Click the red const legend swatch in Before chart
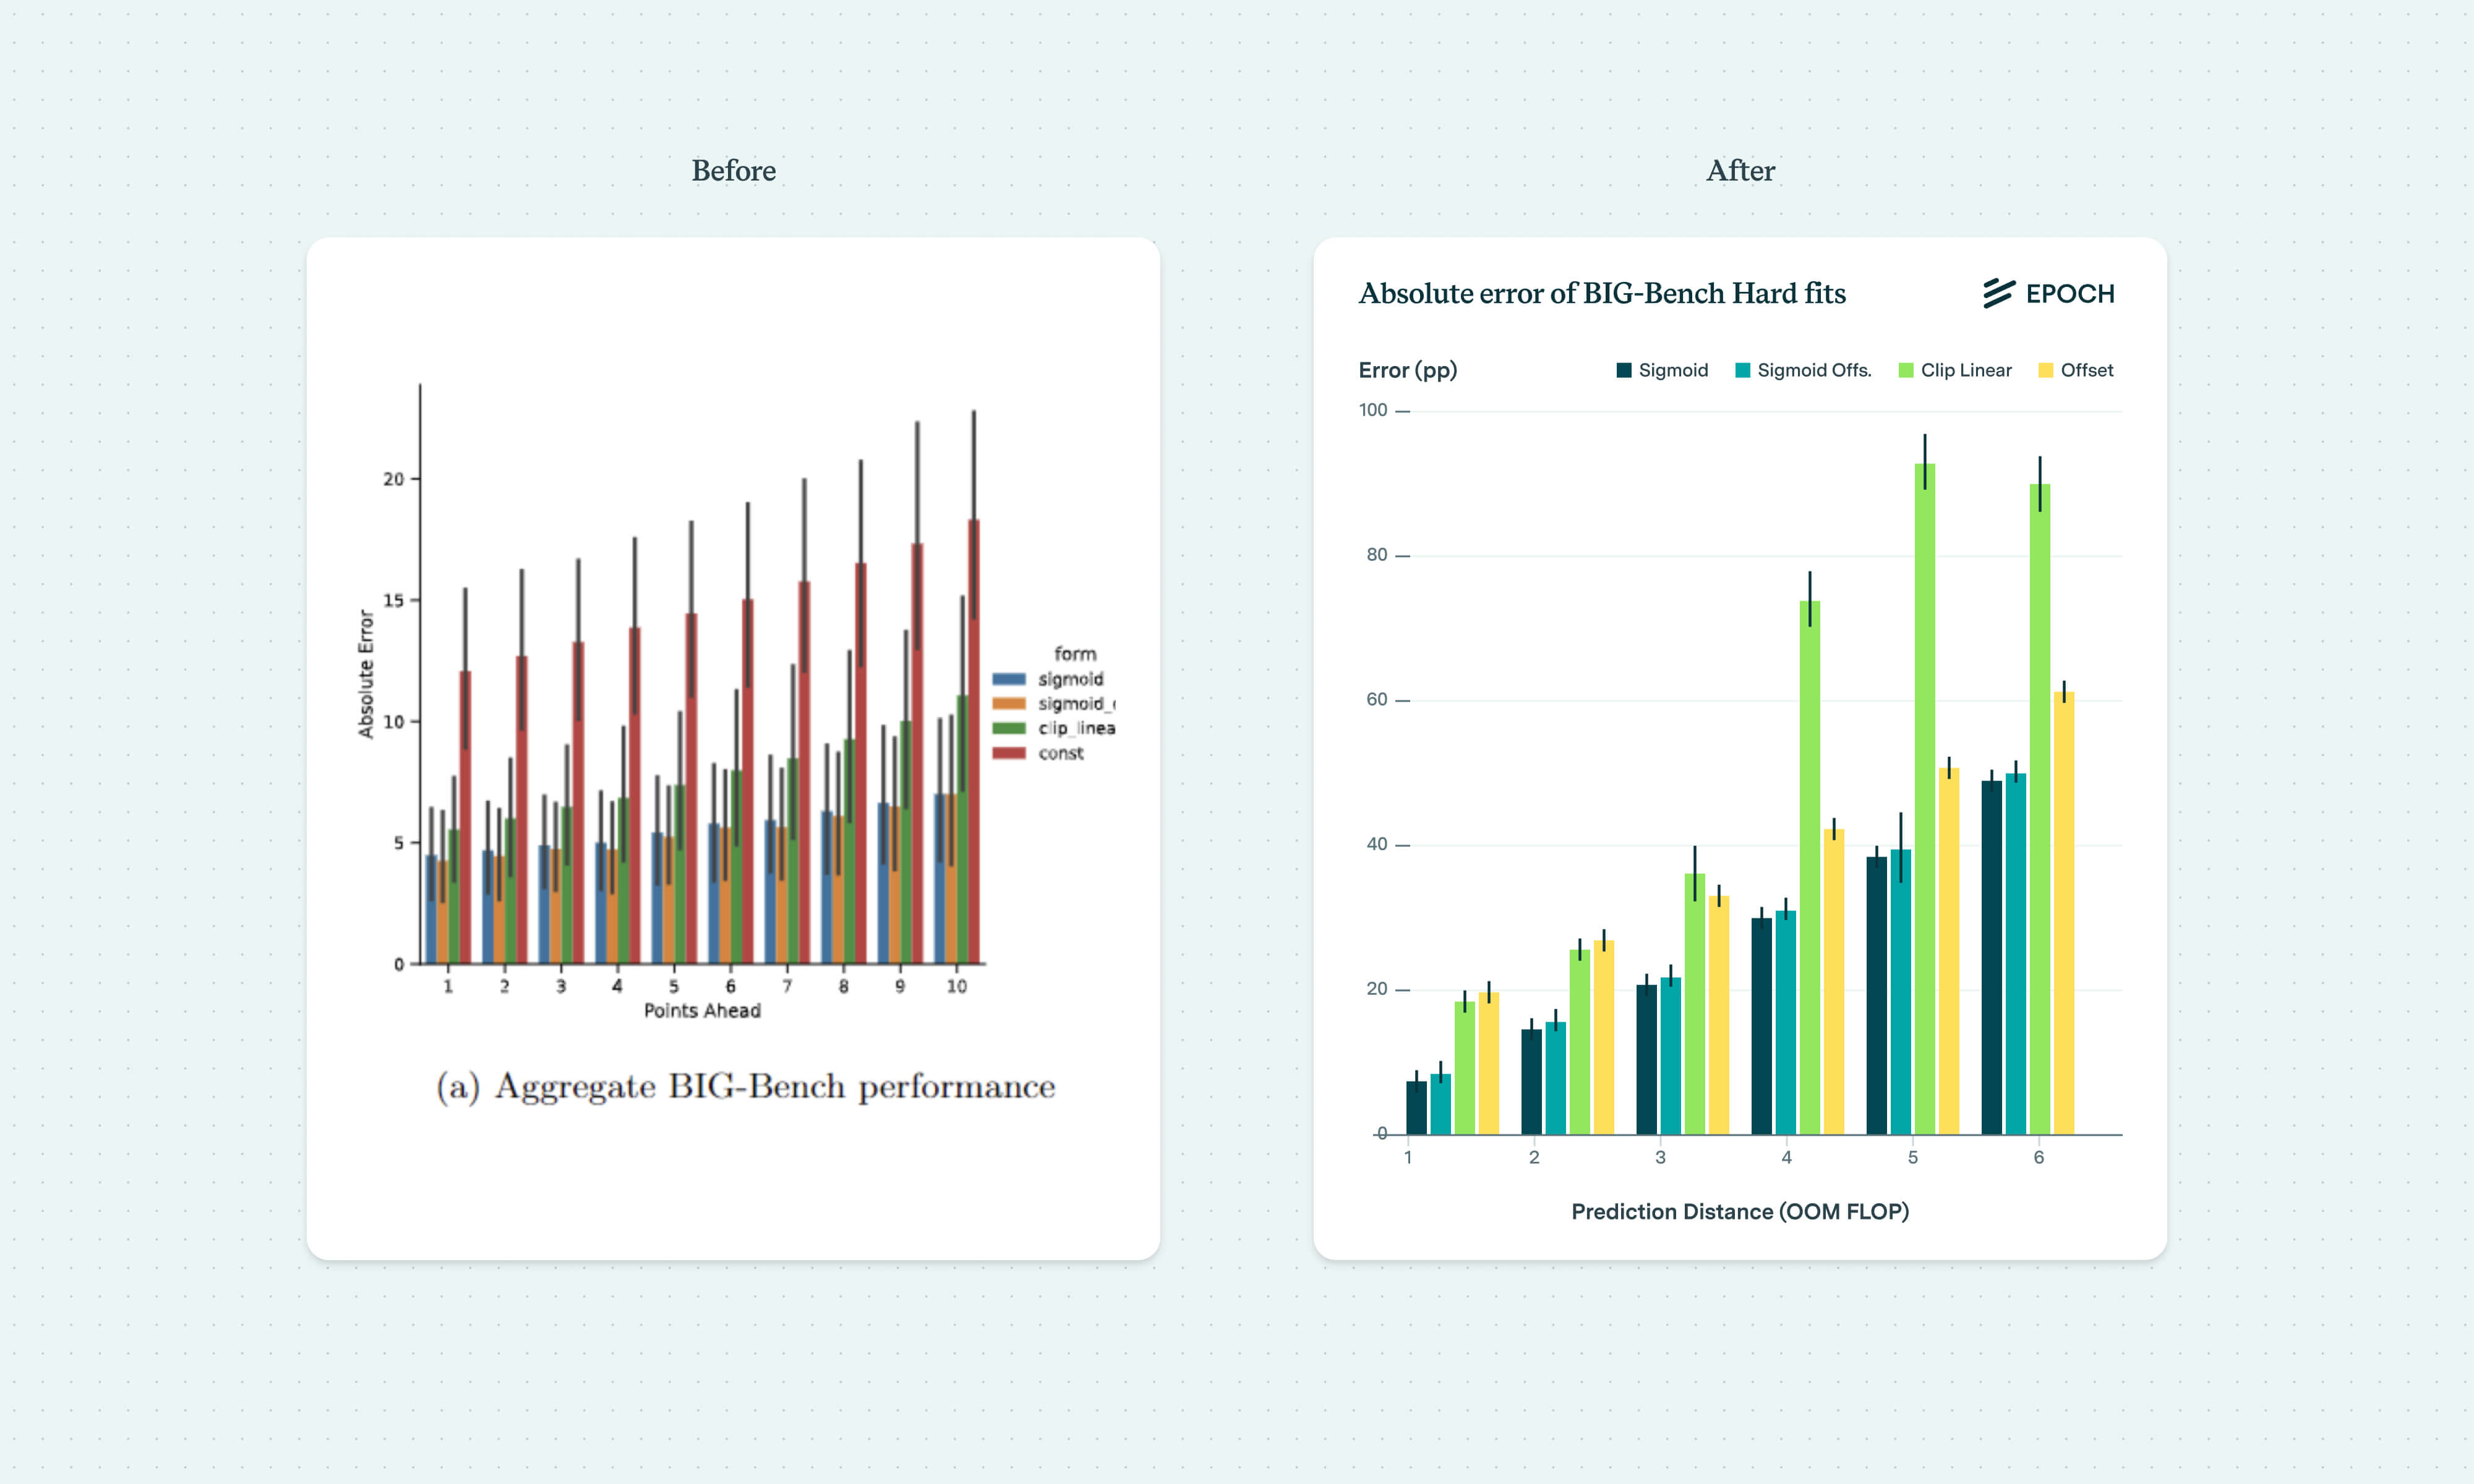 pos(1009,753)
